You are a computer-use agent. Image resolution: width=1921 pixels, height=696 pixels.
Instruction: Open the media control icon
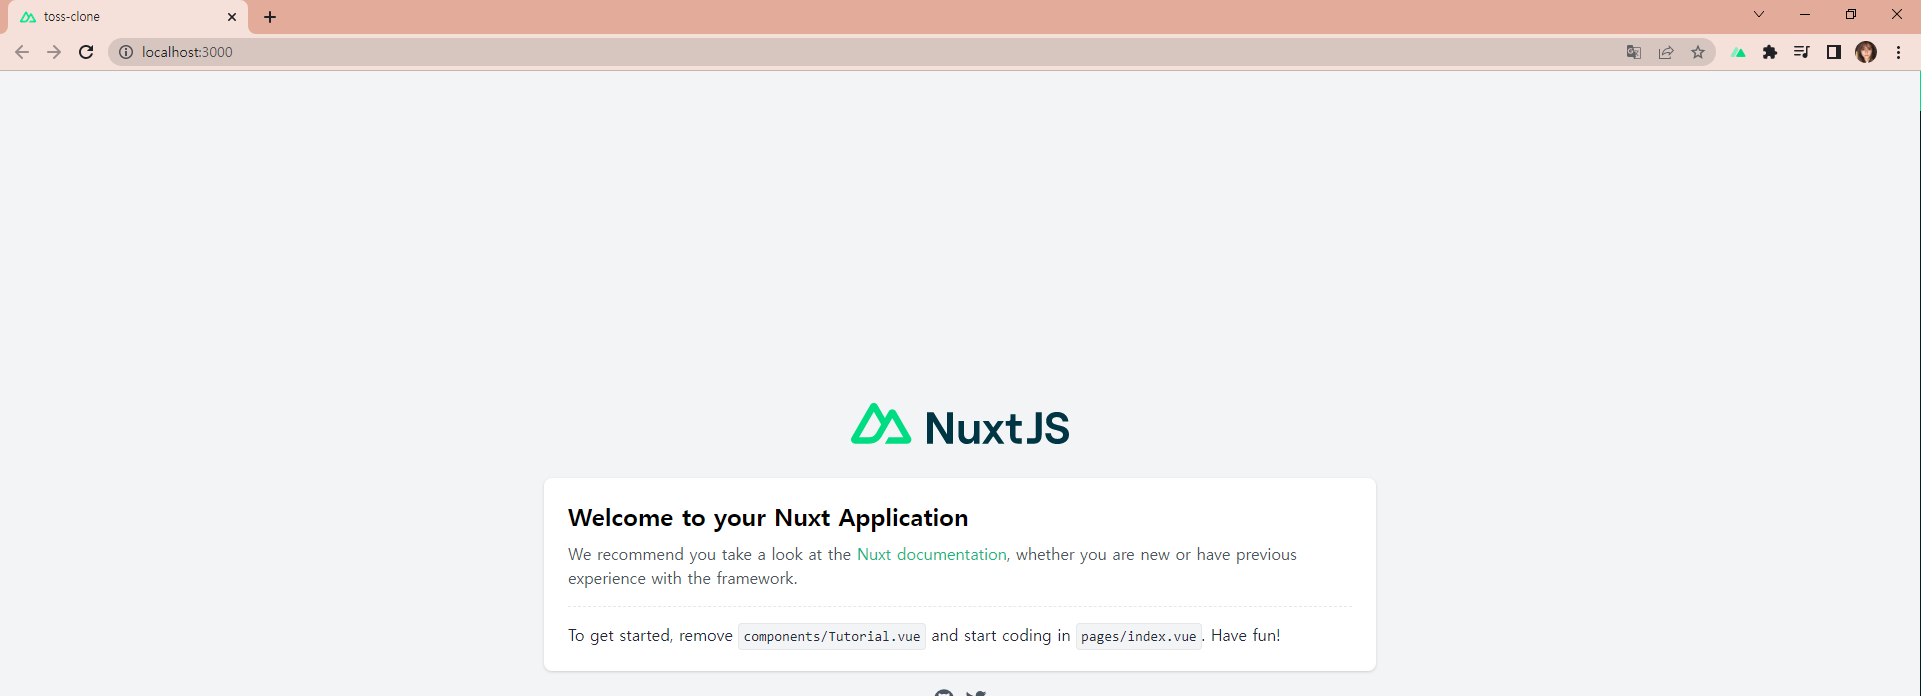[x=1802, y=52]
